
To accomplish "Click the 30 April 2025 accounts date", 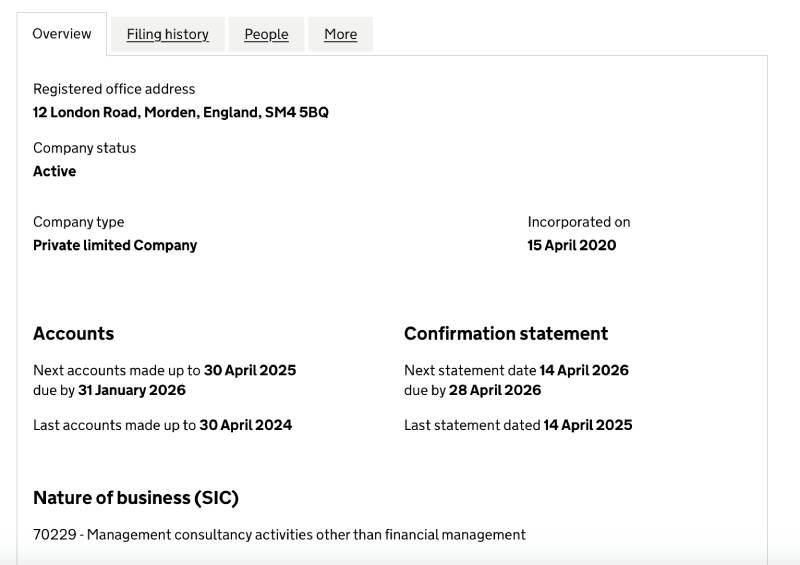I will pos(250,370).
